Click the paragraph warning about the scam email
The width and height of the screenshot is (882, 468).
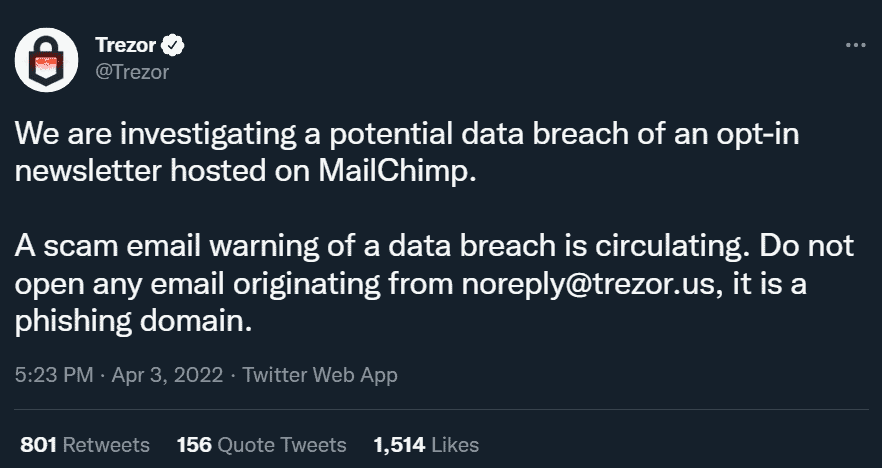click(434, 284)
